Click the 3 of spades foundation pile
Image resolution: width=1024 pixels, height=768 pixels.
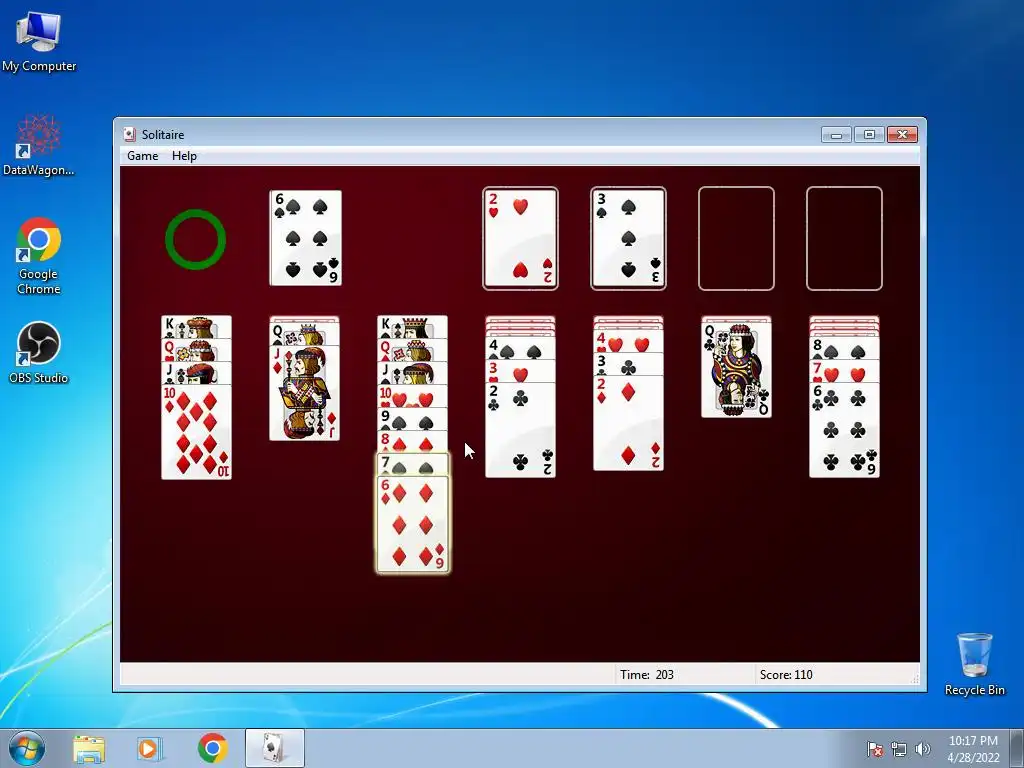pyautogui.click(x=628, y=238)
